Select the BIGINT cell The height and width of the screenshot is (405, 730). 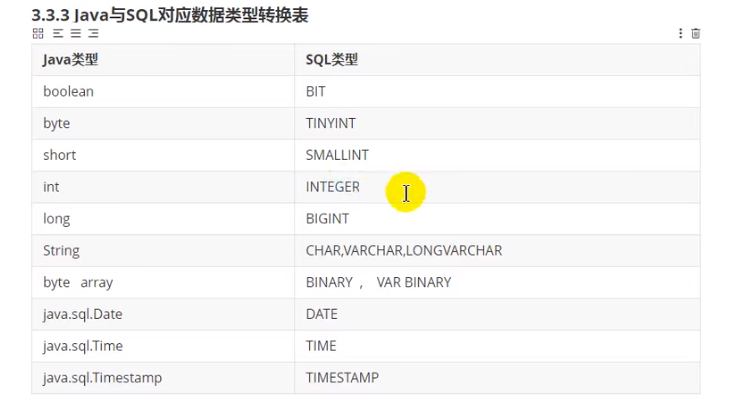pos(497,219)
